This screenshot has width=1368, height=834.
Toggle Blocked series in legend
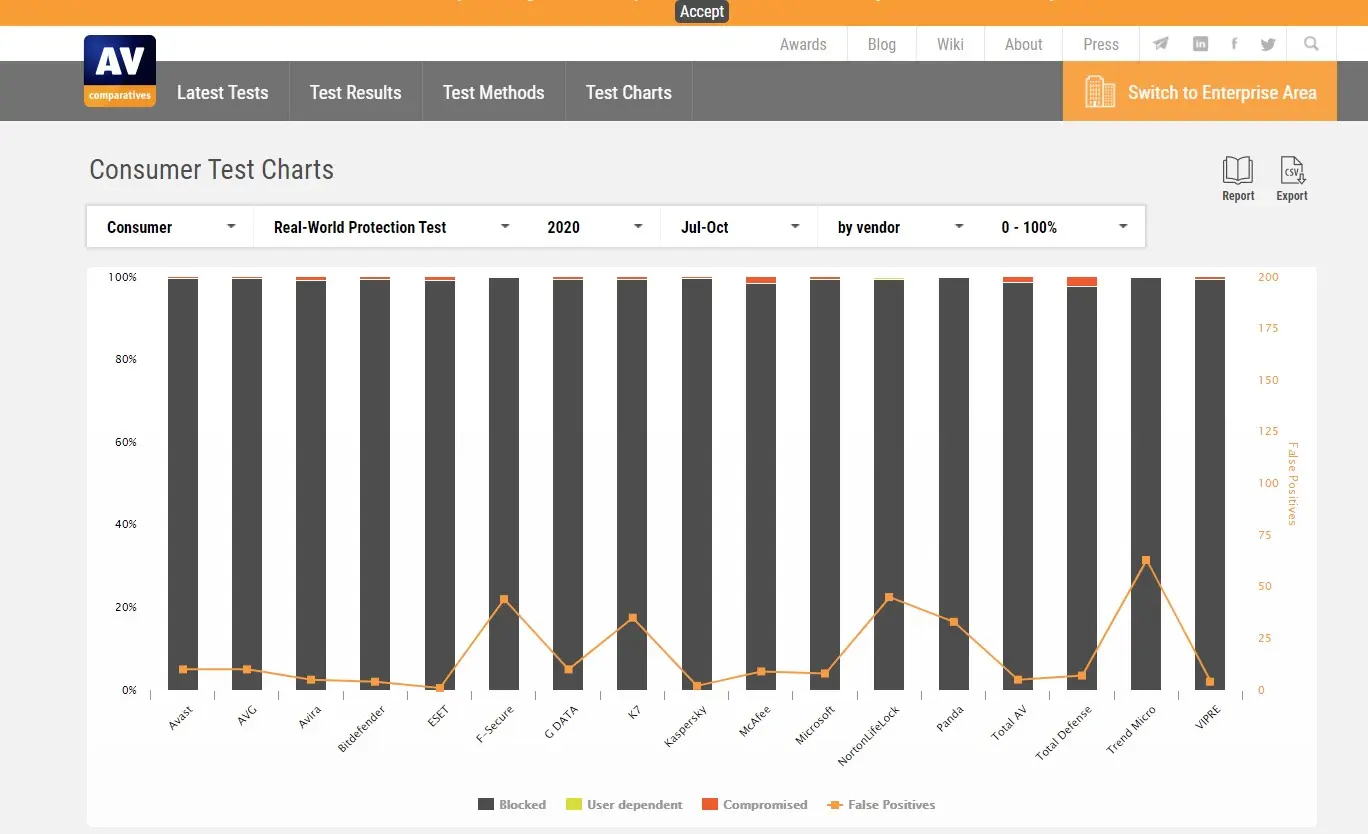click(x=512, y=804)
